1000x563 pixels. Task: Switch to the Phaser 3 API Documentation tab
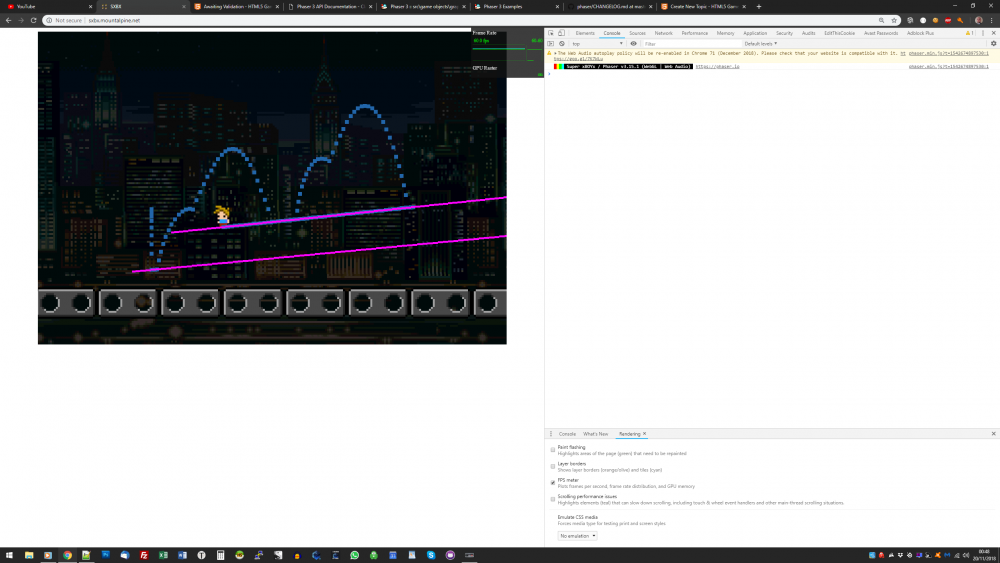pos(328,6)
